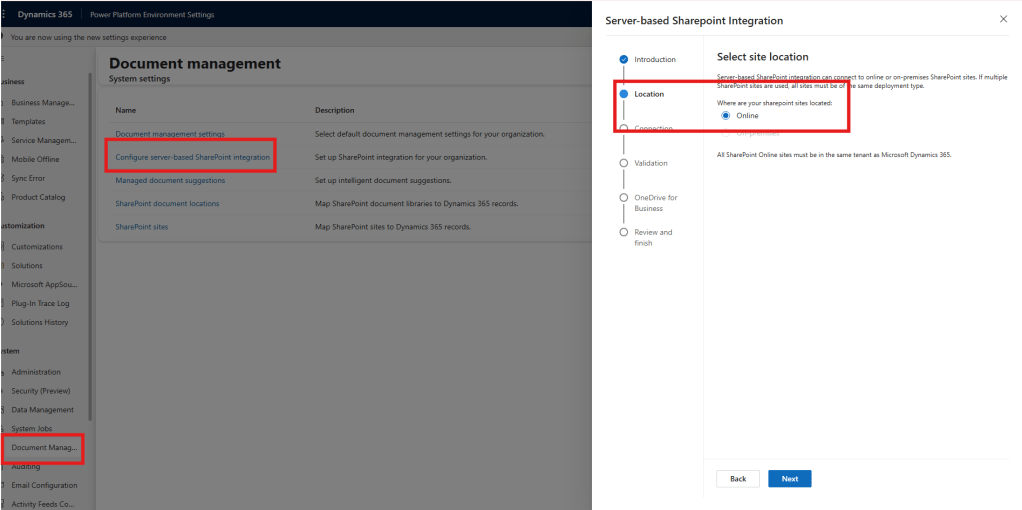1022x510 pixels.
Task: Open Email Configuration in the sidebar
Action: pyautogui.click(x=44, y=485)
